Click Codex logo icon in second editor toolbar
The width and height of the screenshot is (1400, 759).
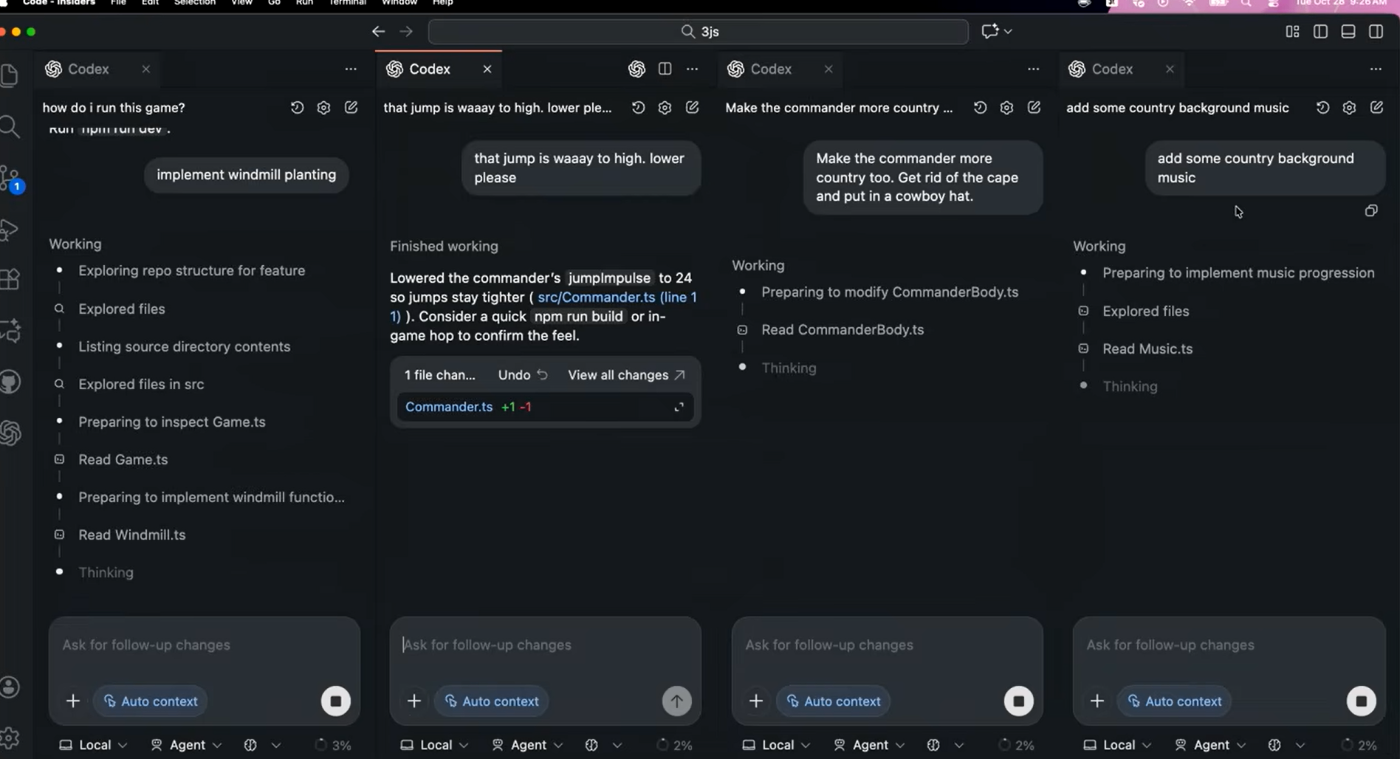coord(637,69)
